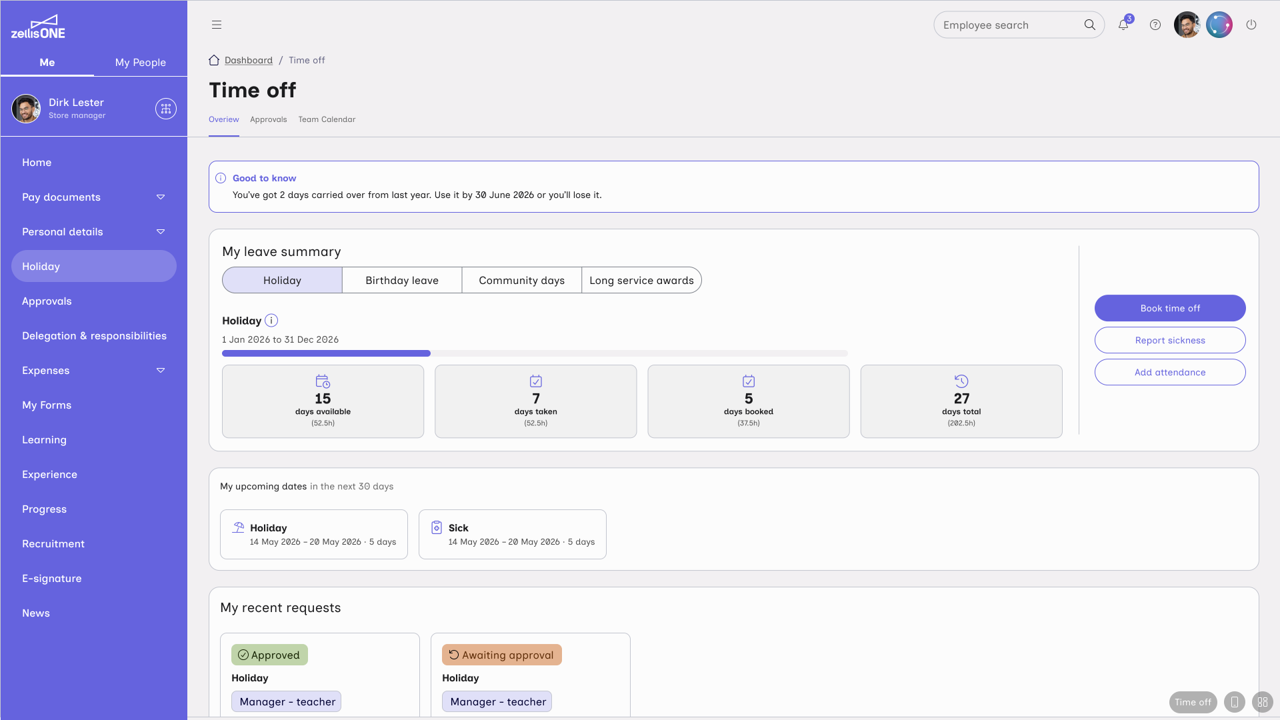The height and width of the screenshot is (720, 1280).
Task: Select the Holiday segment in My leave summary
Action: pyautogui.click(x=282, y=281)
